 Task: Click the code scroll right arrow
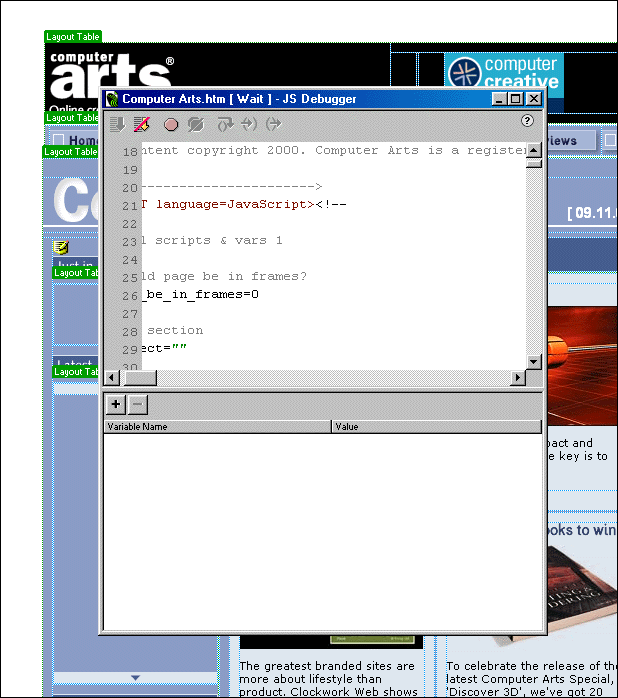pos(518,378)
